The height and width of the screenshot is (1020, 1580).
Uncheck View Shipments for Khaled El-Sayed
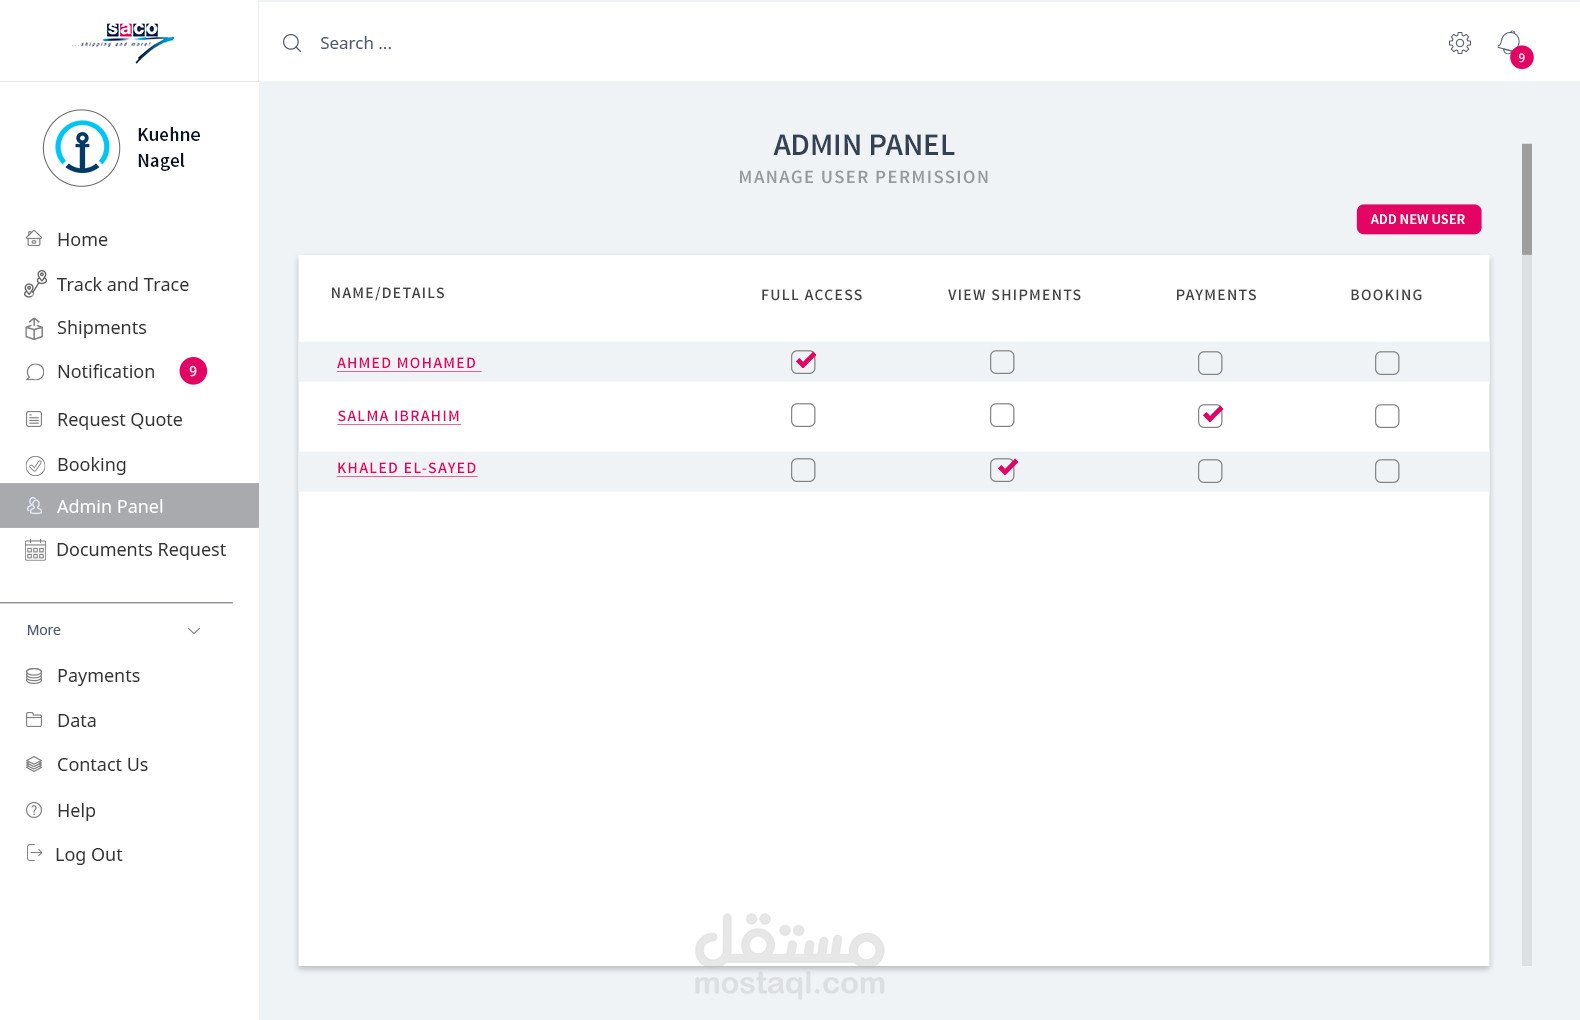(1002, 470)
